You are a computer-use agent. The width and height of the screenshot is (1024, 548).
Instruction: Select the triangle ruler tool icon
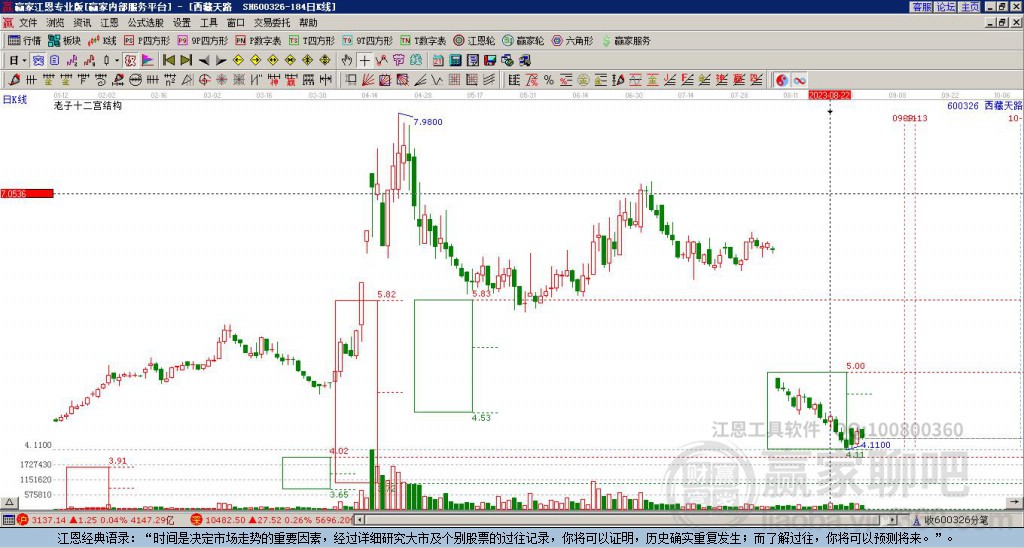click(x=187, y=80)
